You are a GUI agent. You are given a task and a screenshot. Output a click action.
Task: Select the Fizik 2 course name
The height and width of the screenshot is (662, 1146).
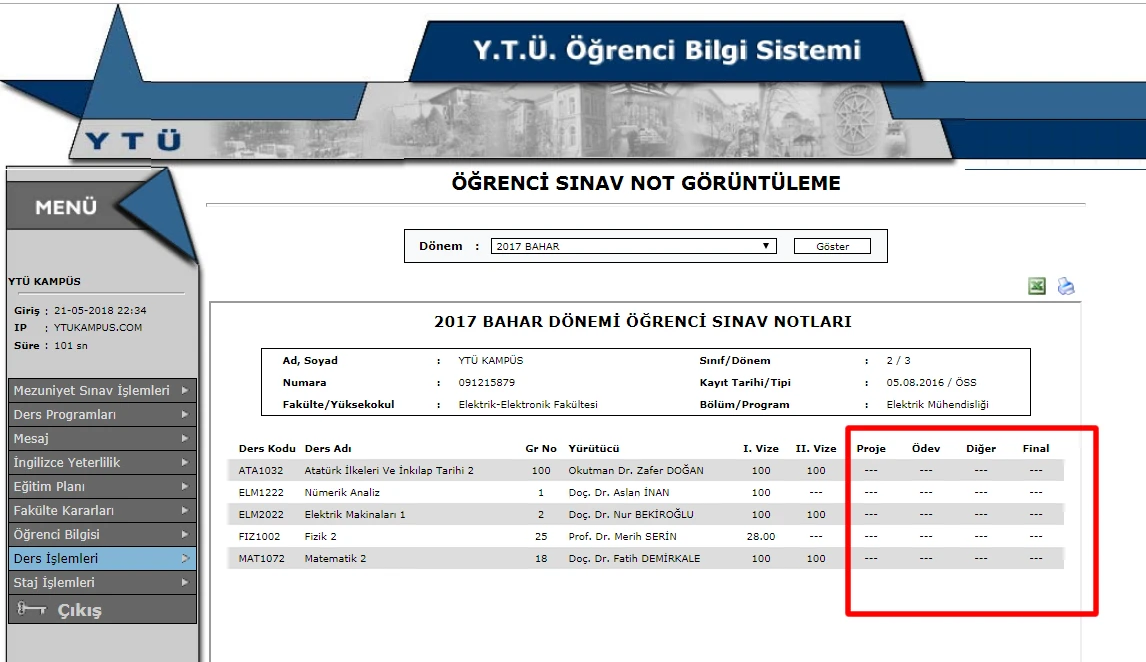[320, 537]
